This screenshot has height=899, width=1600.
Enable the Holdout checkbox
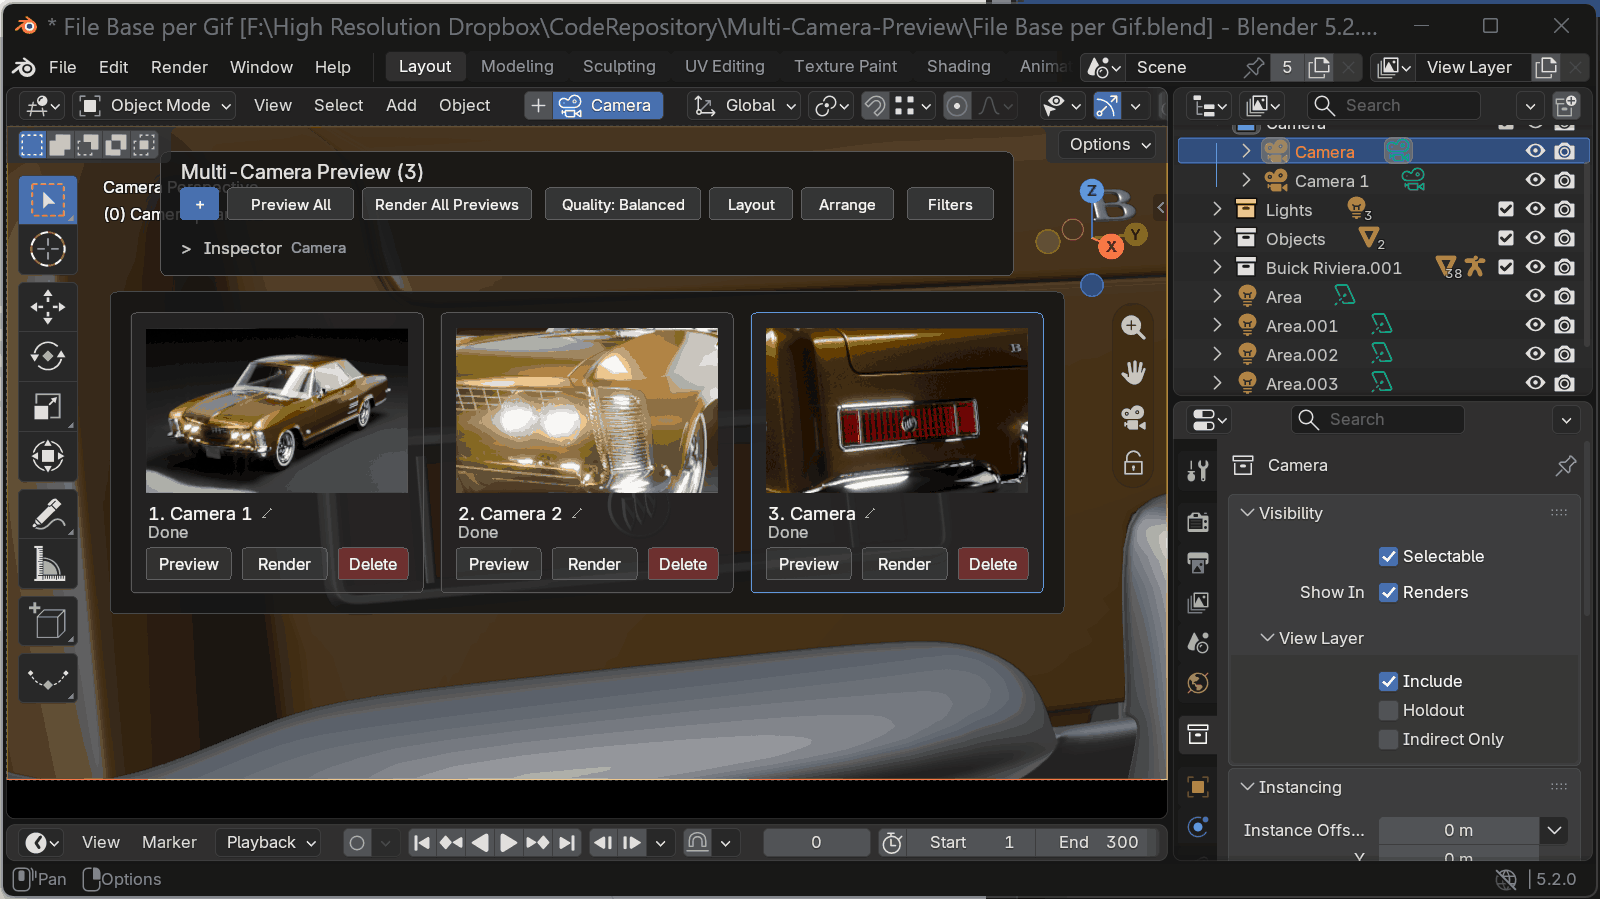pyautogui.click(x=1388, y=710)
